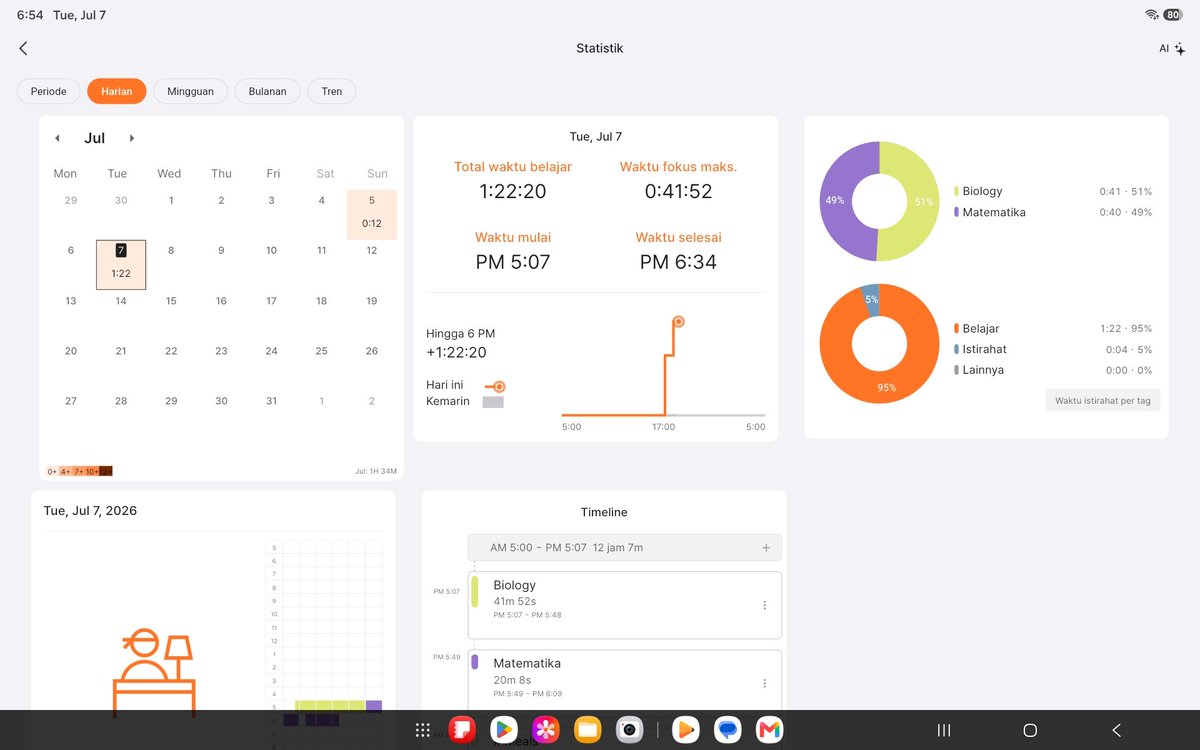The image size is (1200, 750).
Task: Click the purple Matematika donut segment
Action: pos(836,202)
